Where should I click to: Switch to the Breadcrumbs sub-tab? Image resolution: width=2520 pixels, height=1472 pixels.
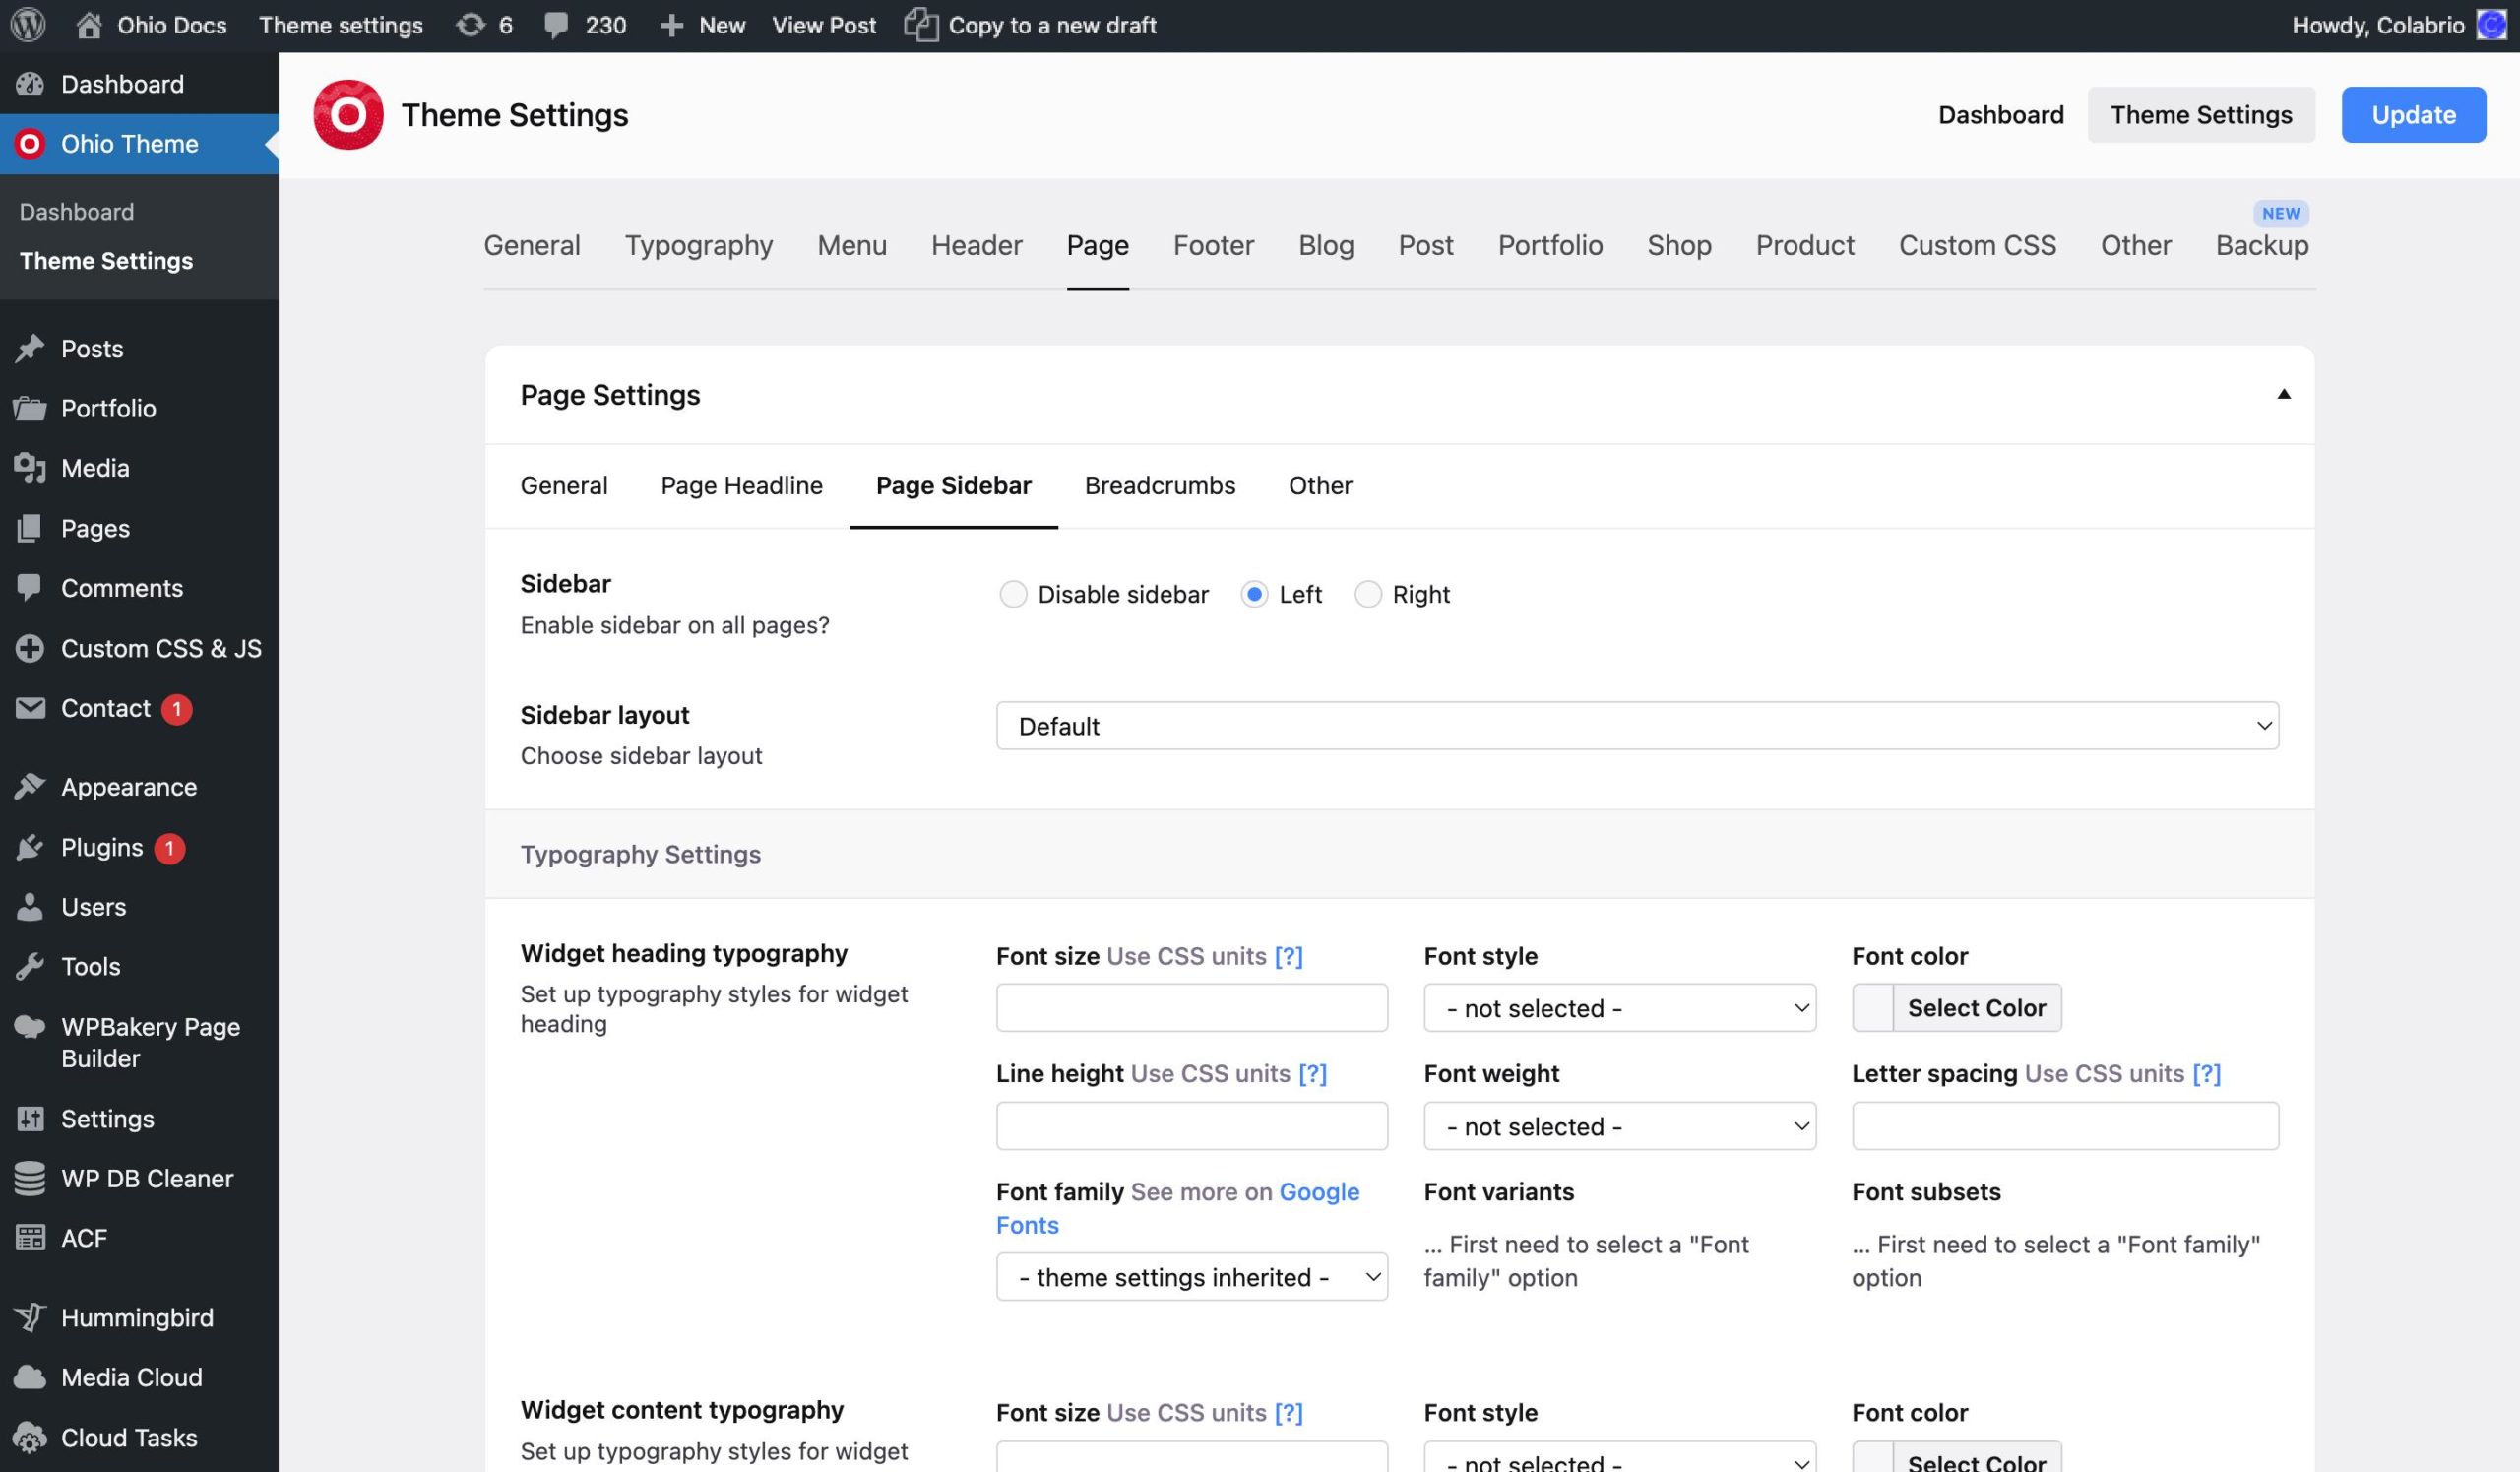point(1160,486)
